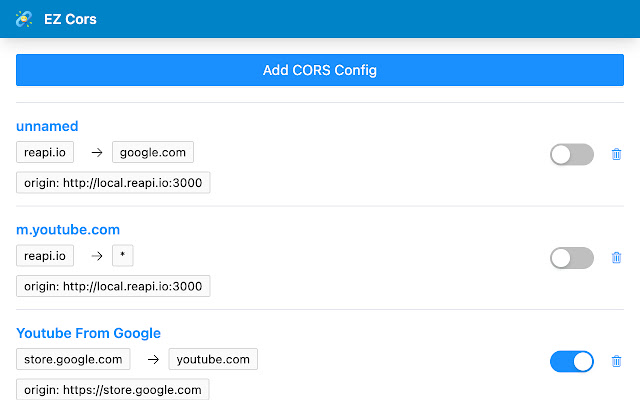This screenshot has width=640, height=400.
Task: Disable the Youtube From Google toggle
Action: point(572,361)
